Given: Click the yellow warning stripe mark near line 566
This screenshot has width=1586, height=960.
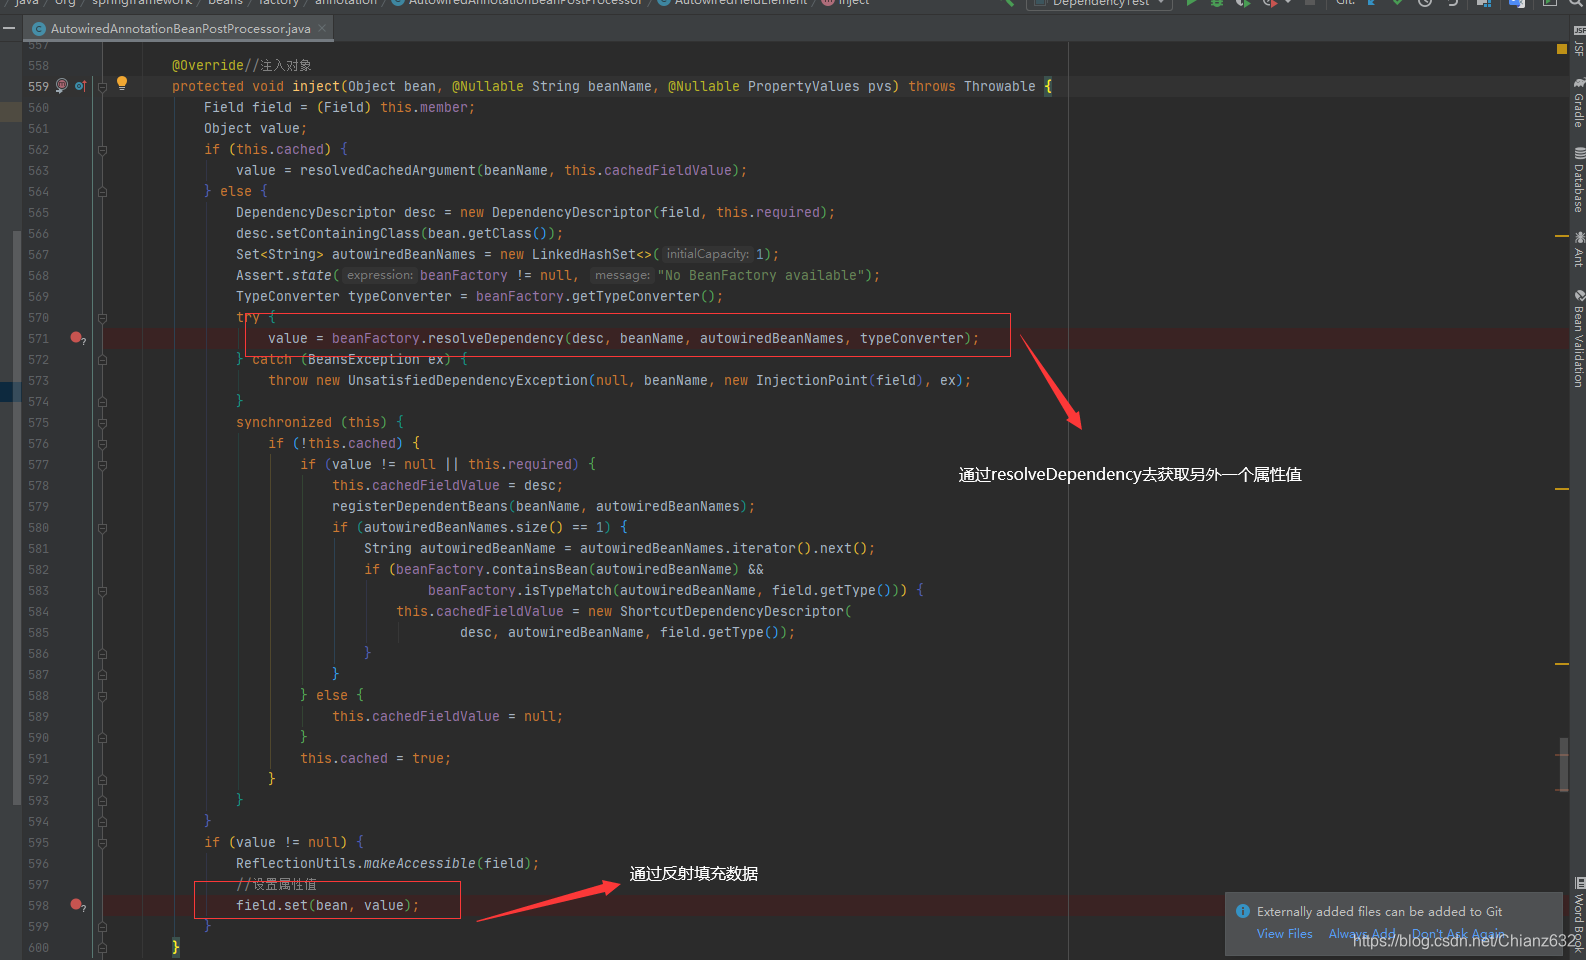Looking at the screenshot, I should click(x=1562, y=236).
